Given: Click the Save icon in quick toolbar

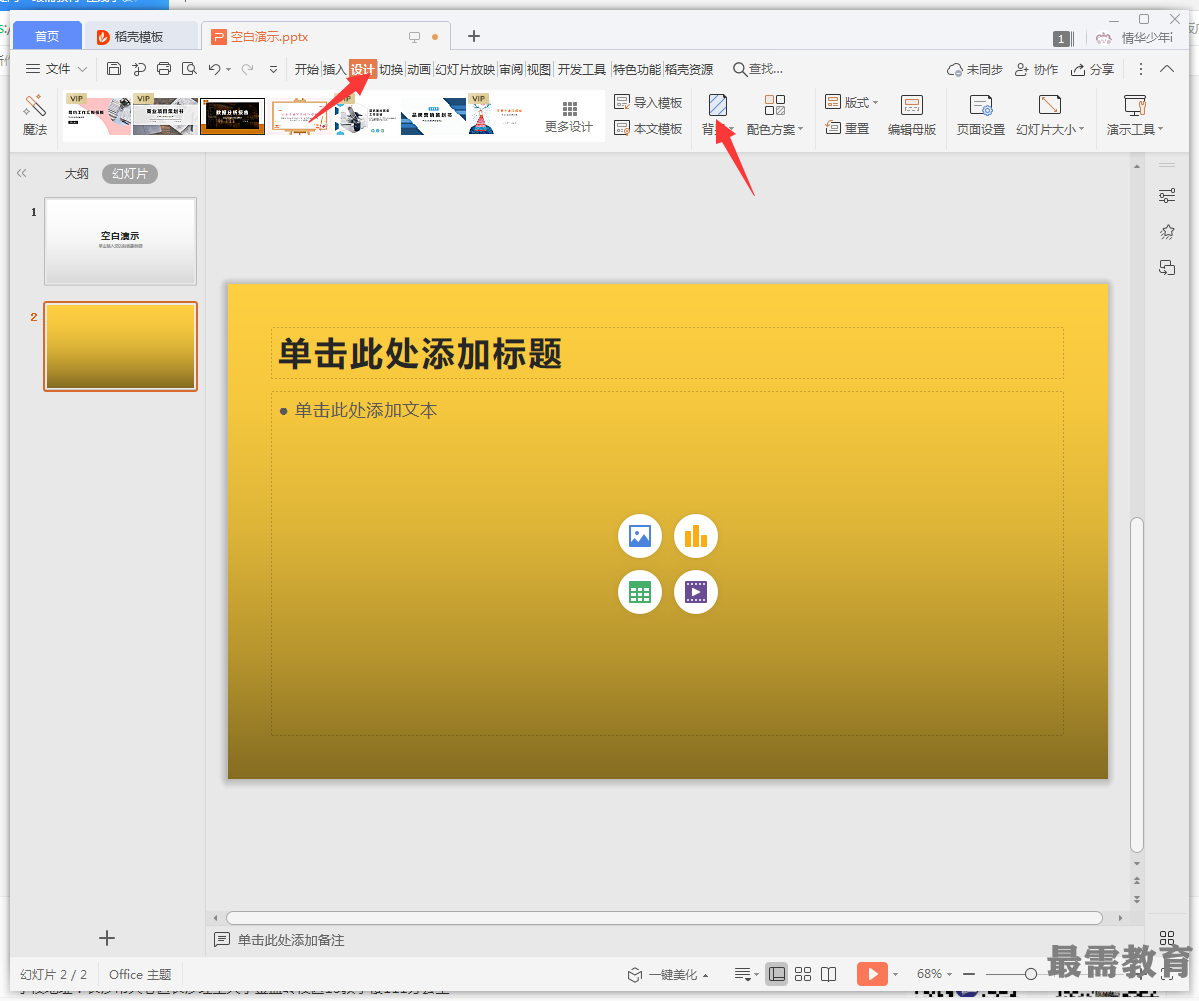Looking at the screenshot, I should coord(113,69).
